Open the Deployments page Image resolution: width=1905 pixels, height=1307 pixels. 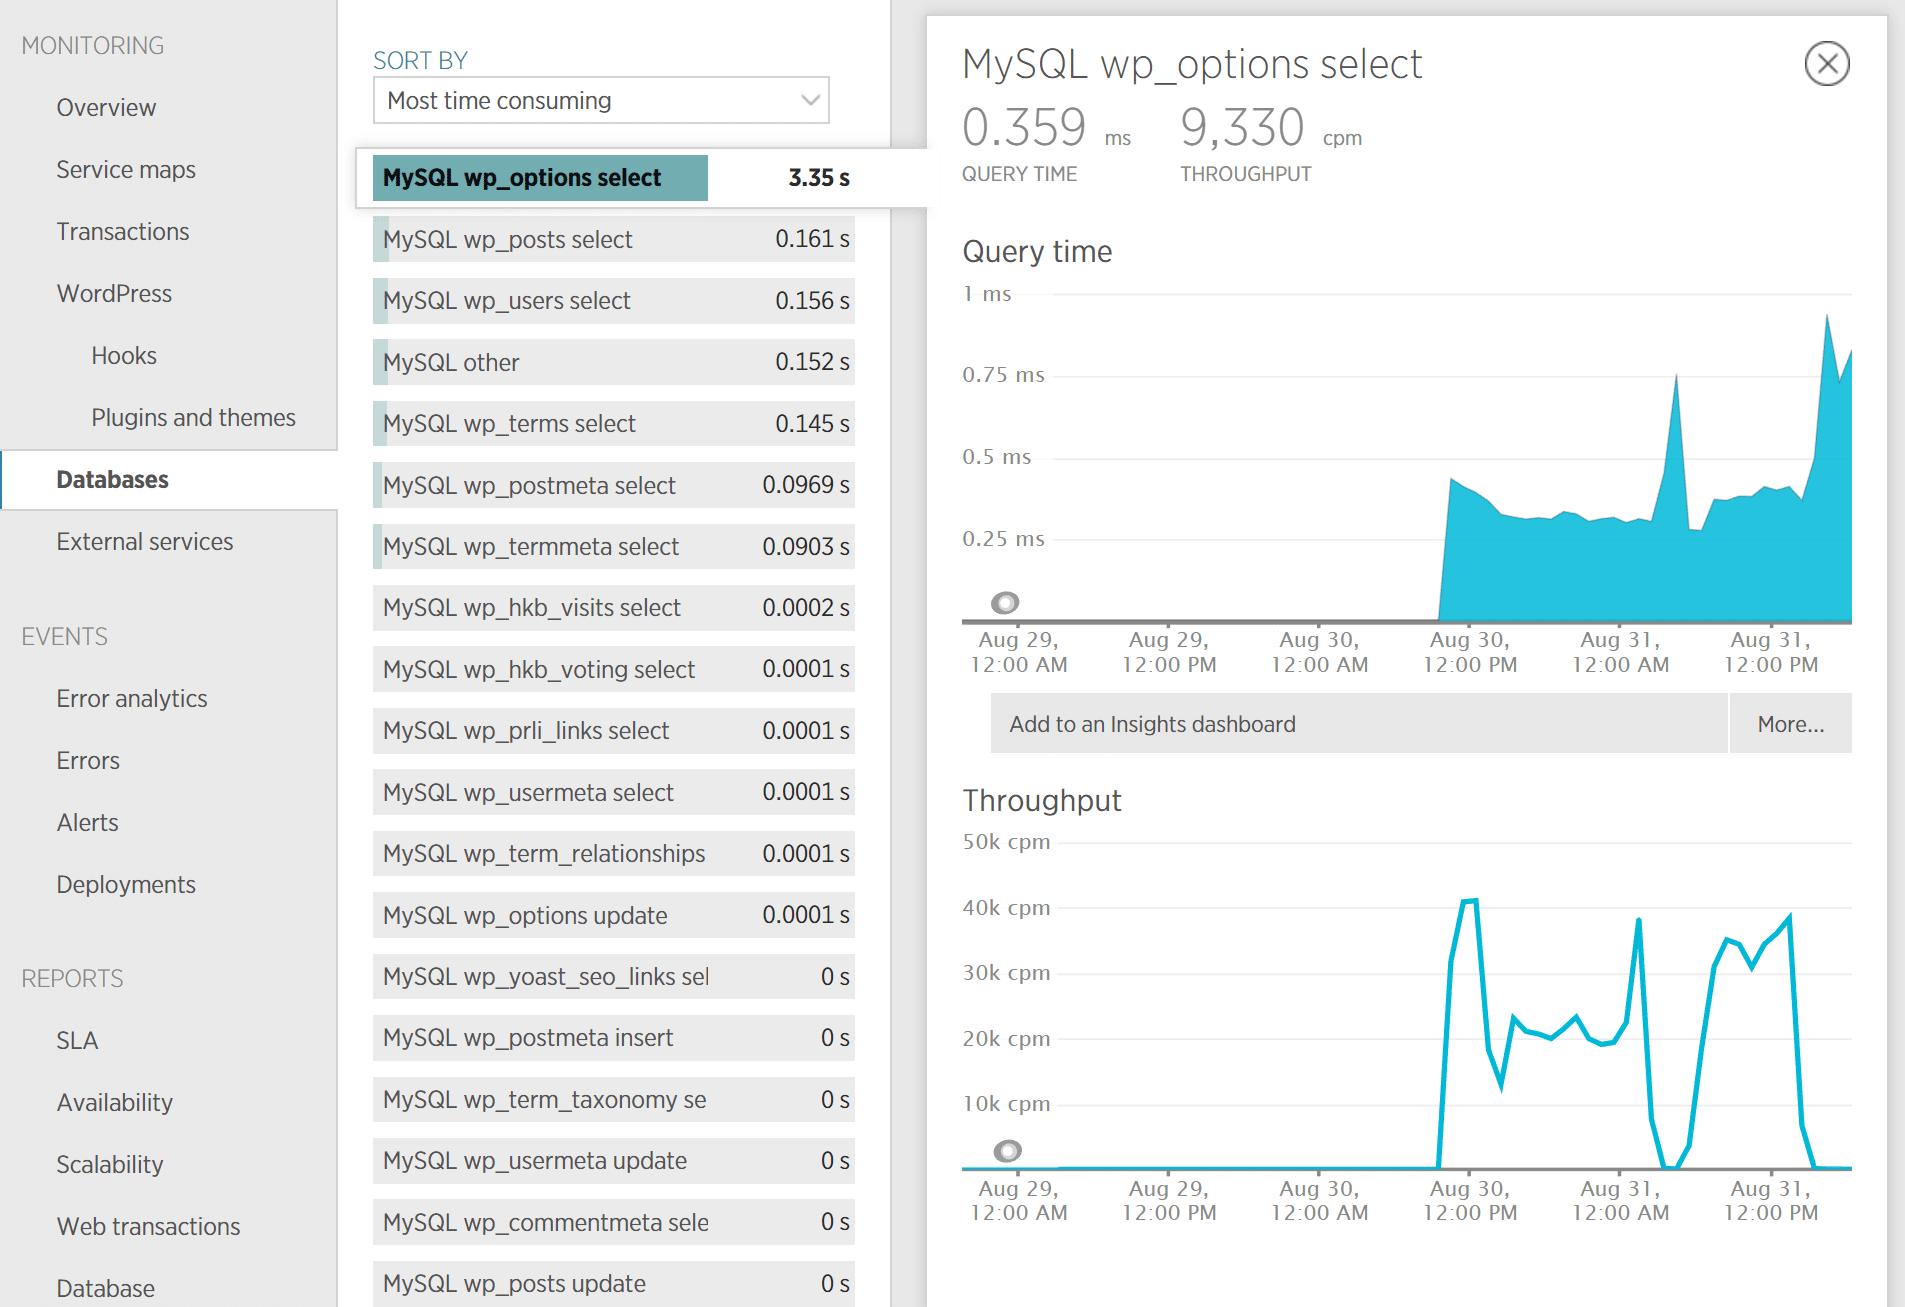coord(126,884)
